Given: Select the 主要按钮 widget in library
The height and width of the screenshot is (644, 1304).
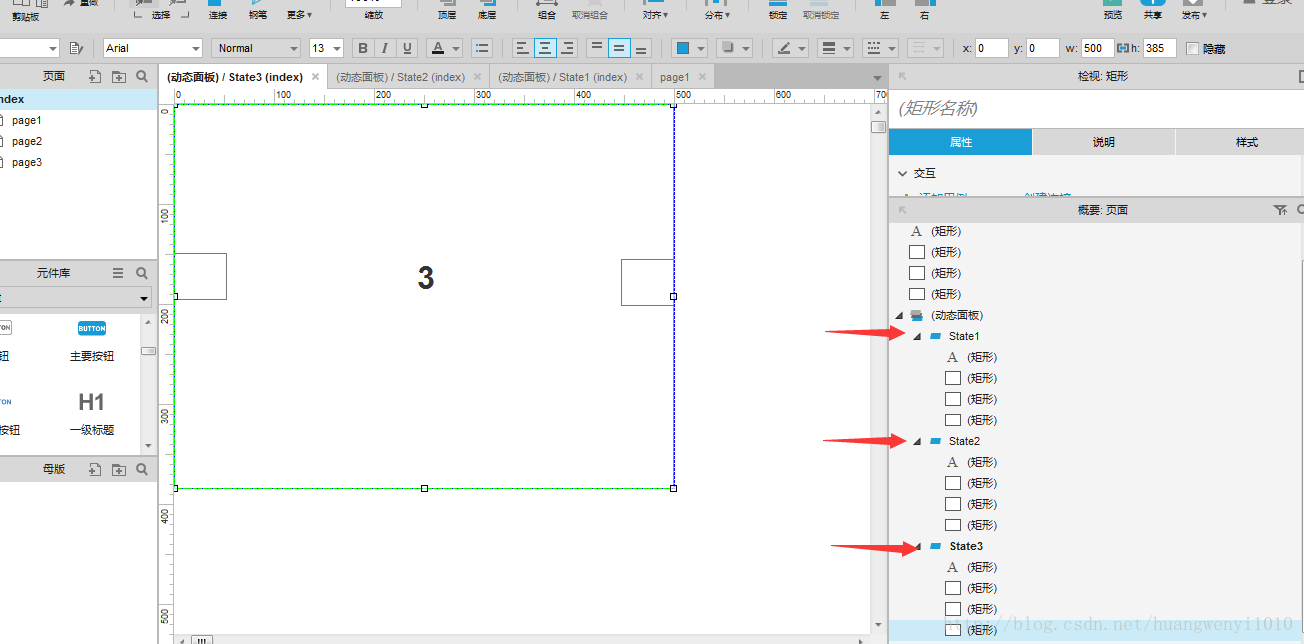Looking at the screenshot, I should pos(91,341).
